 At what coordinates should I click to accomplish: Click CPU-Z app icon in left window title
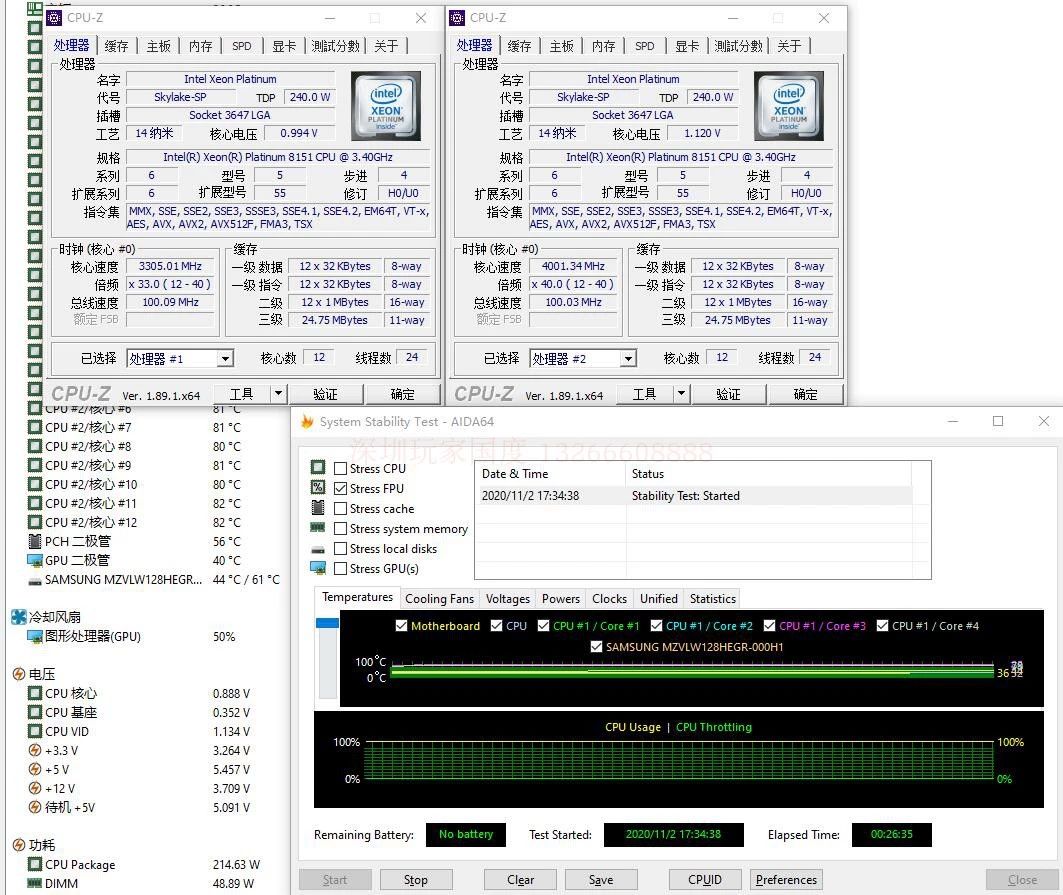(55, 18)
